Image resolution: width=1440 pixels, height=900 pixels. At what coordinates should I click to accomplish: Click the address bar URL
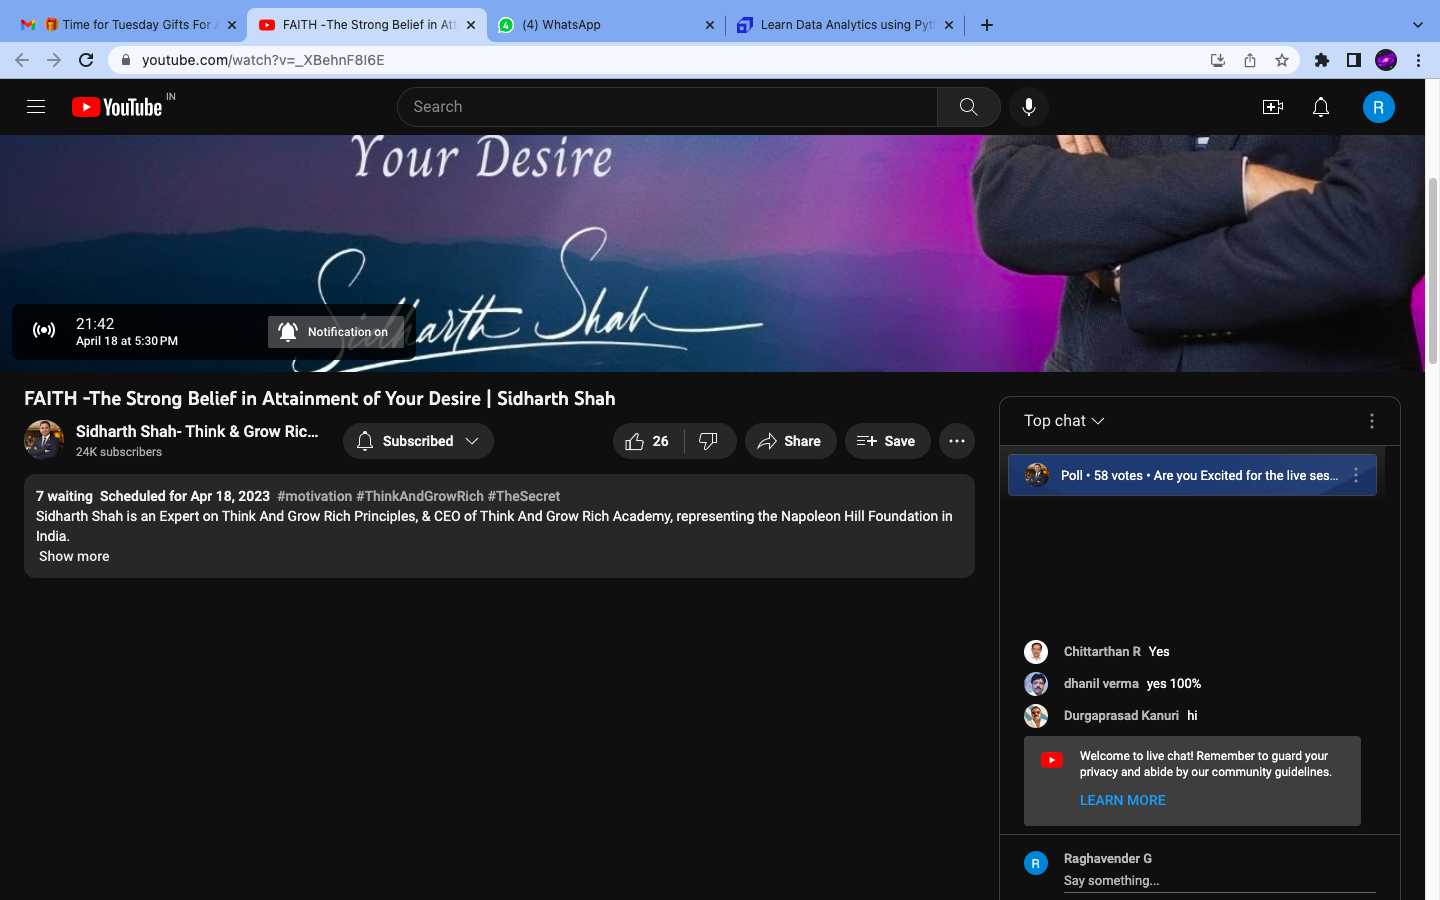point(263,60)
